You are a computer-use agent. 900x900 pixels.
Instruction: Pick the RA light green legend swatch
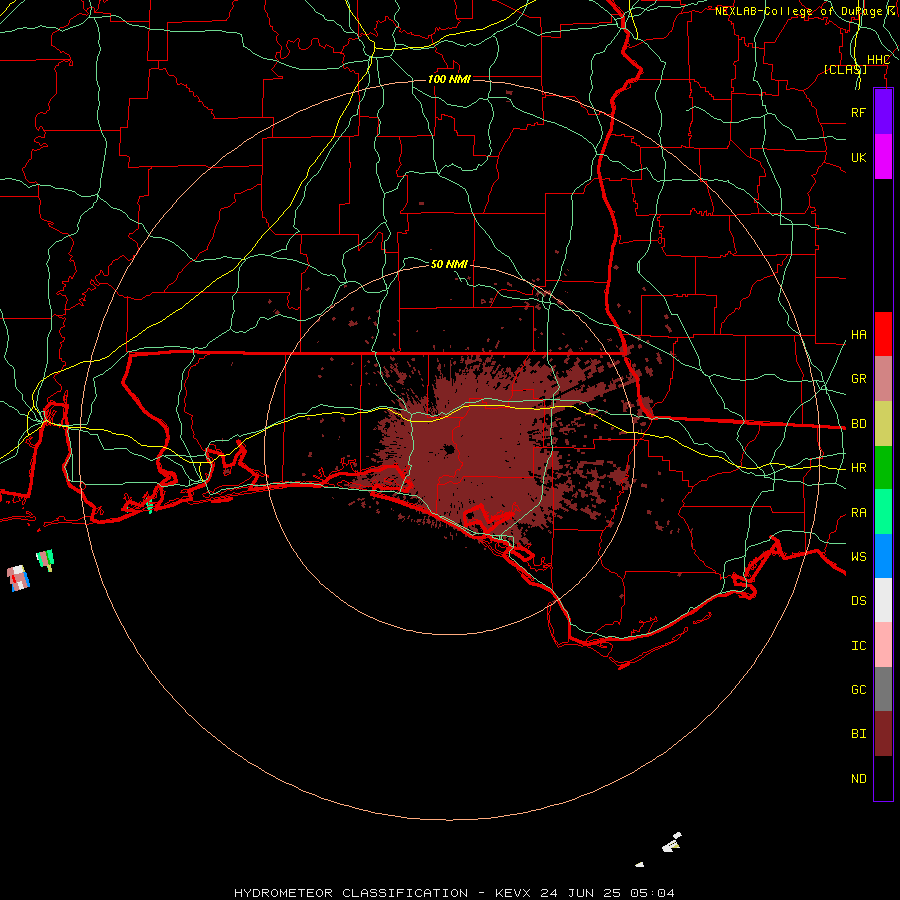pos(883,512)
